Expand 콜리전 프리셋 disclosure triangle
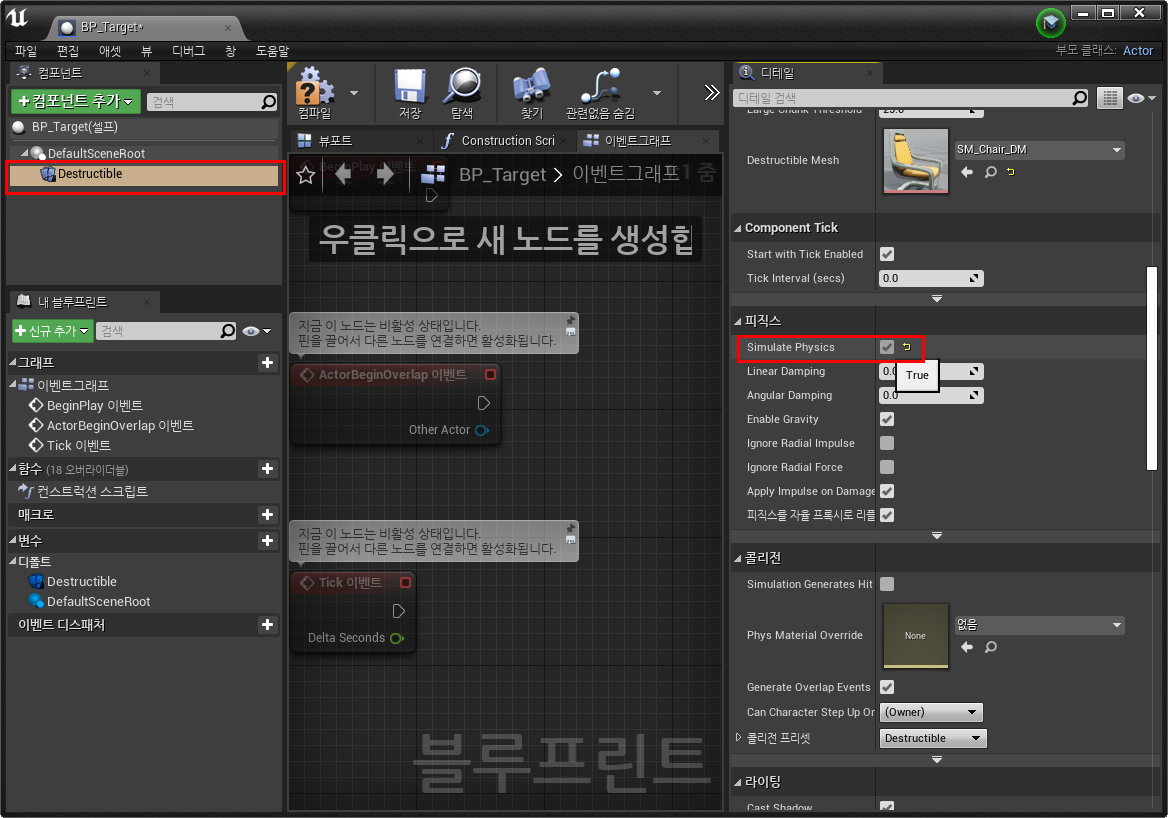Image resolution: width=1168 pixels, height=818 pixels. [738, 738]
